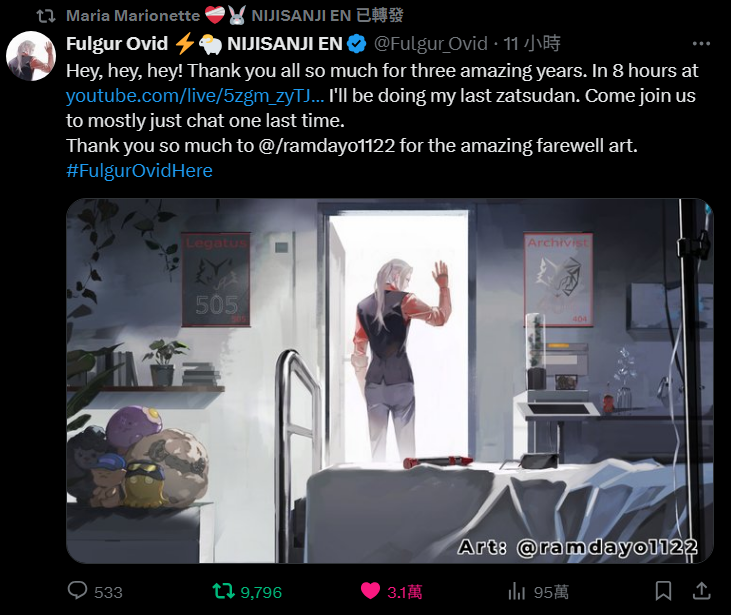The height and width of the screenshot is (615, 731).
Task: Click the 533 replies count
Action: tap(108, 592)
